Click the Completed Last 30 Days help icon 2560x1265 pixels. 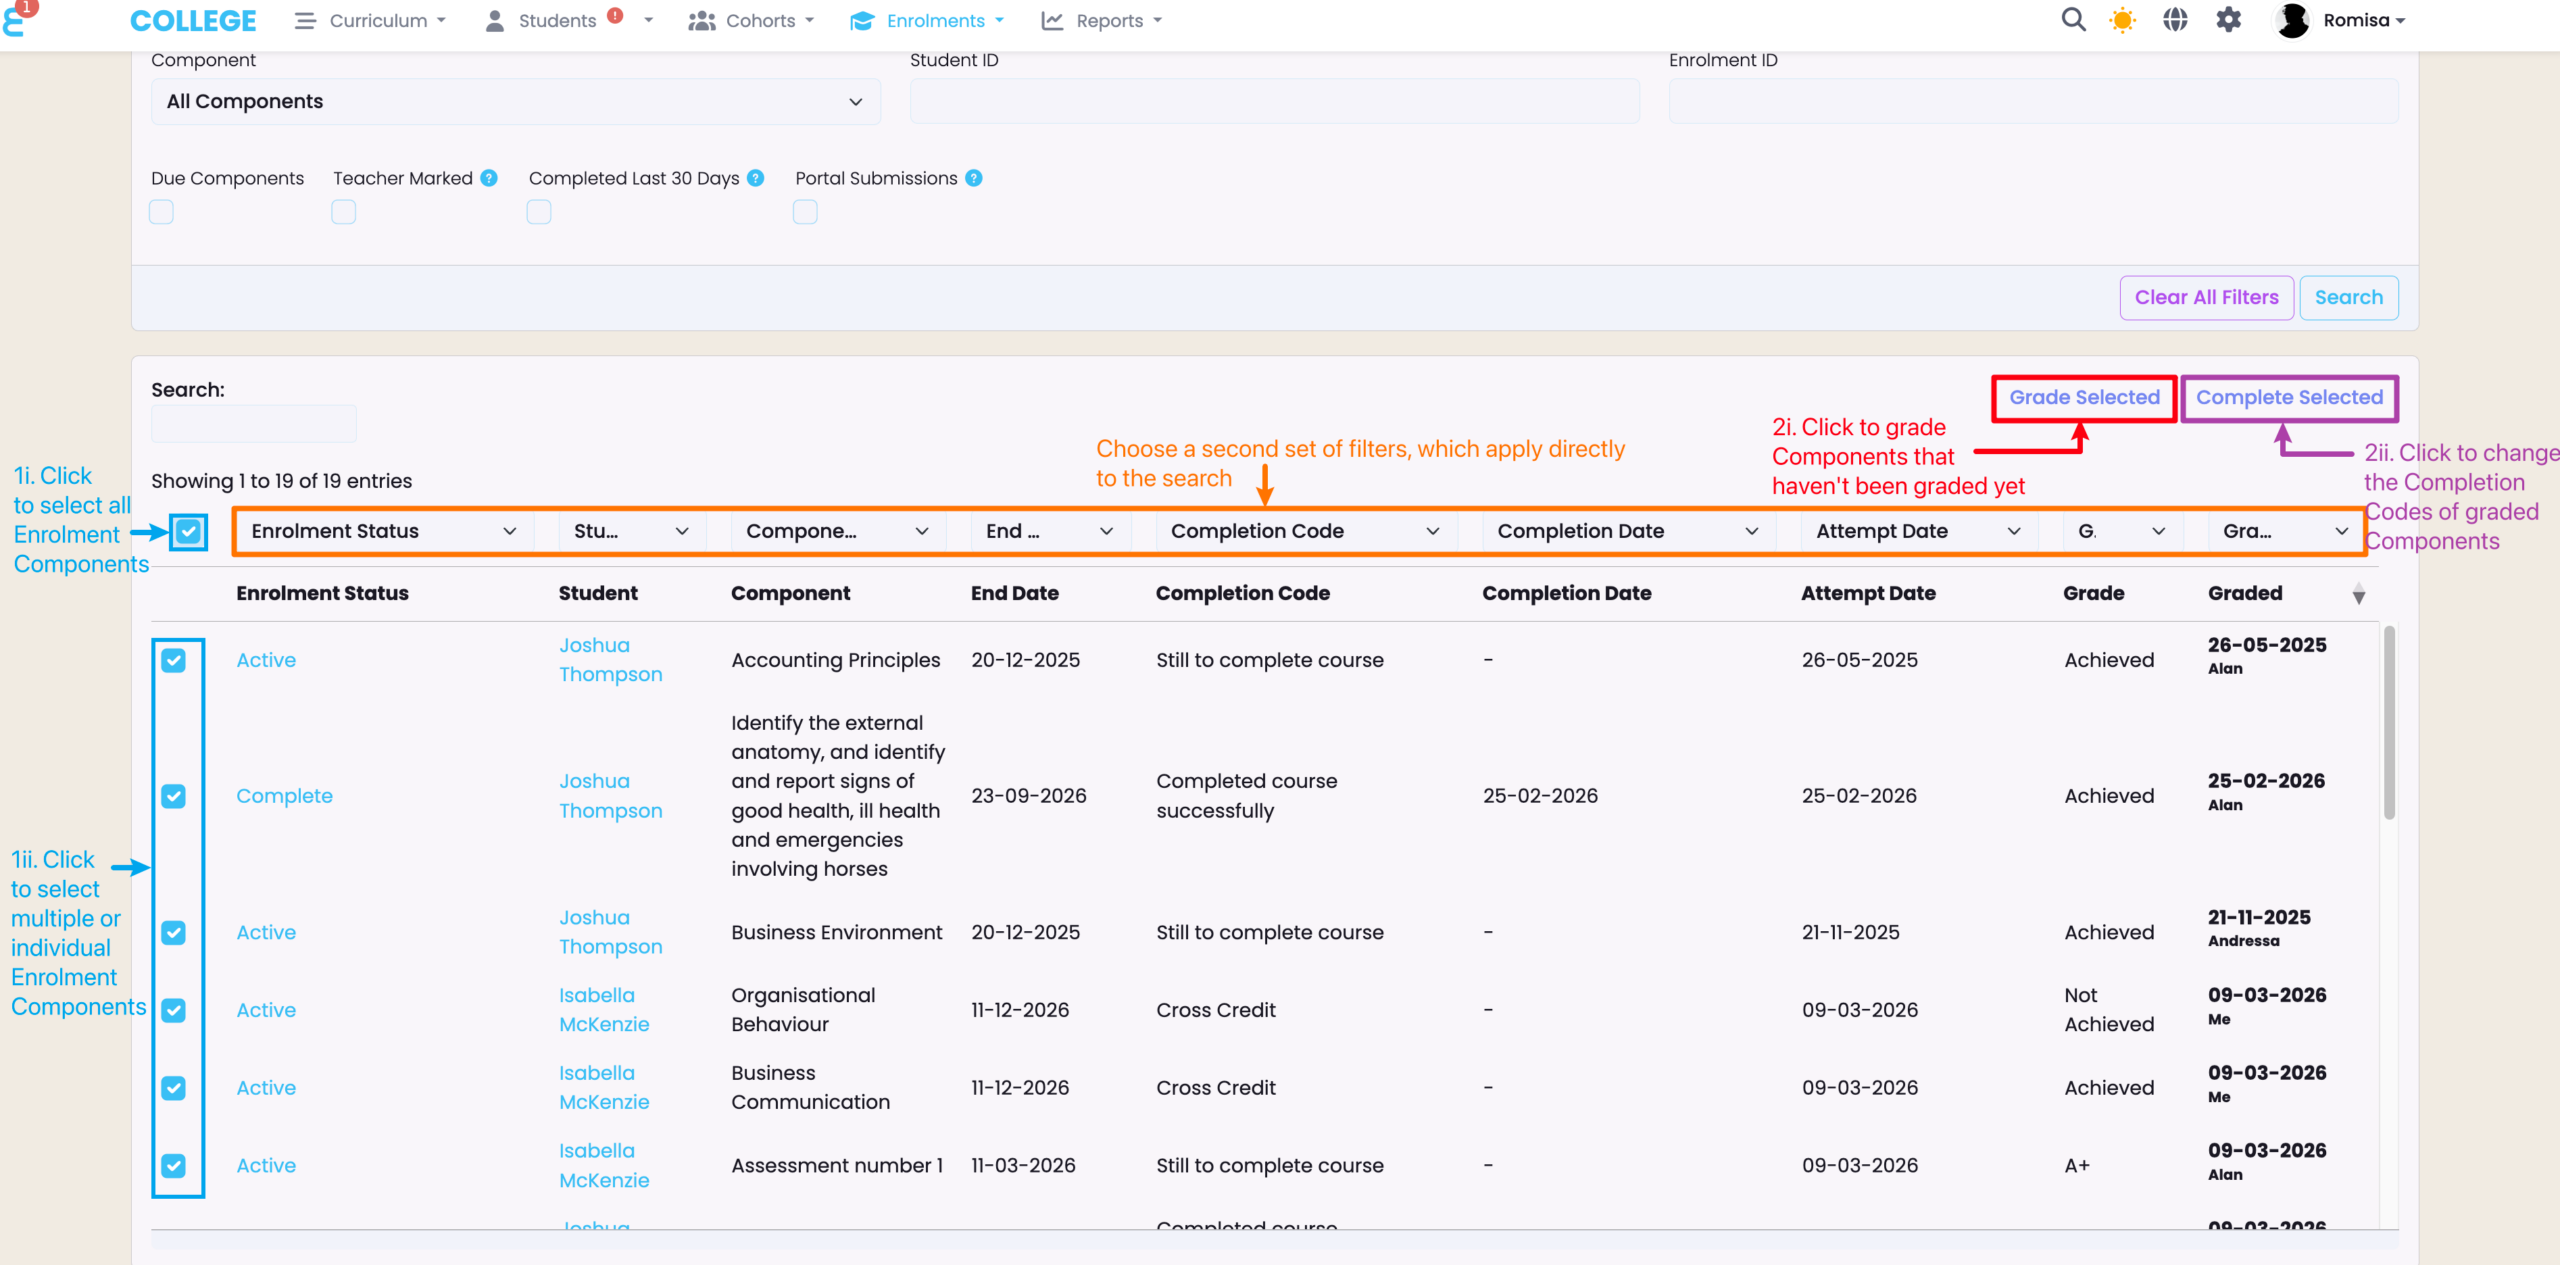point(756,178)
